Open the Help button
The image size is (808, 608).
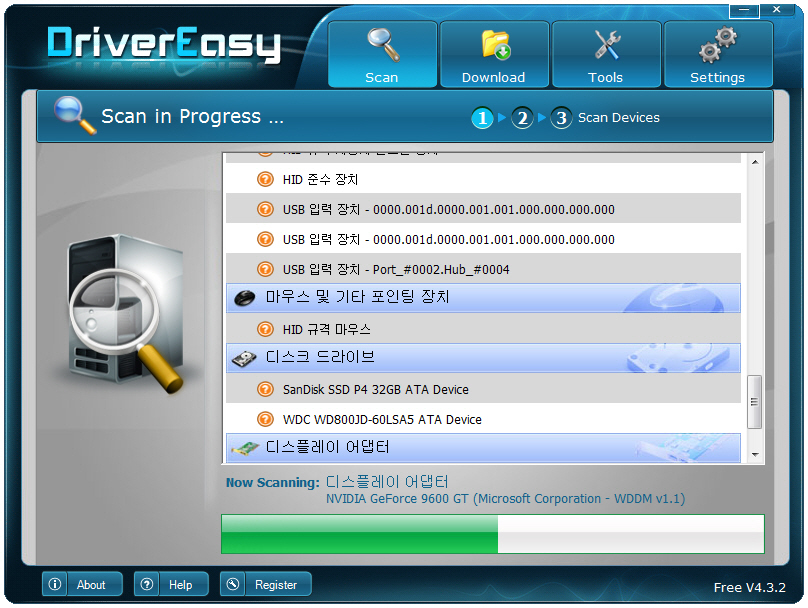tap(172, 584)
